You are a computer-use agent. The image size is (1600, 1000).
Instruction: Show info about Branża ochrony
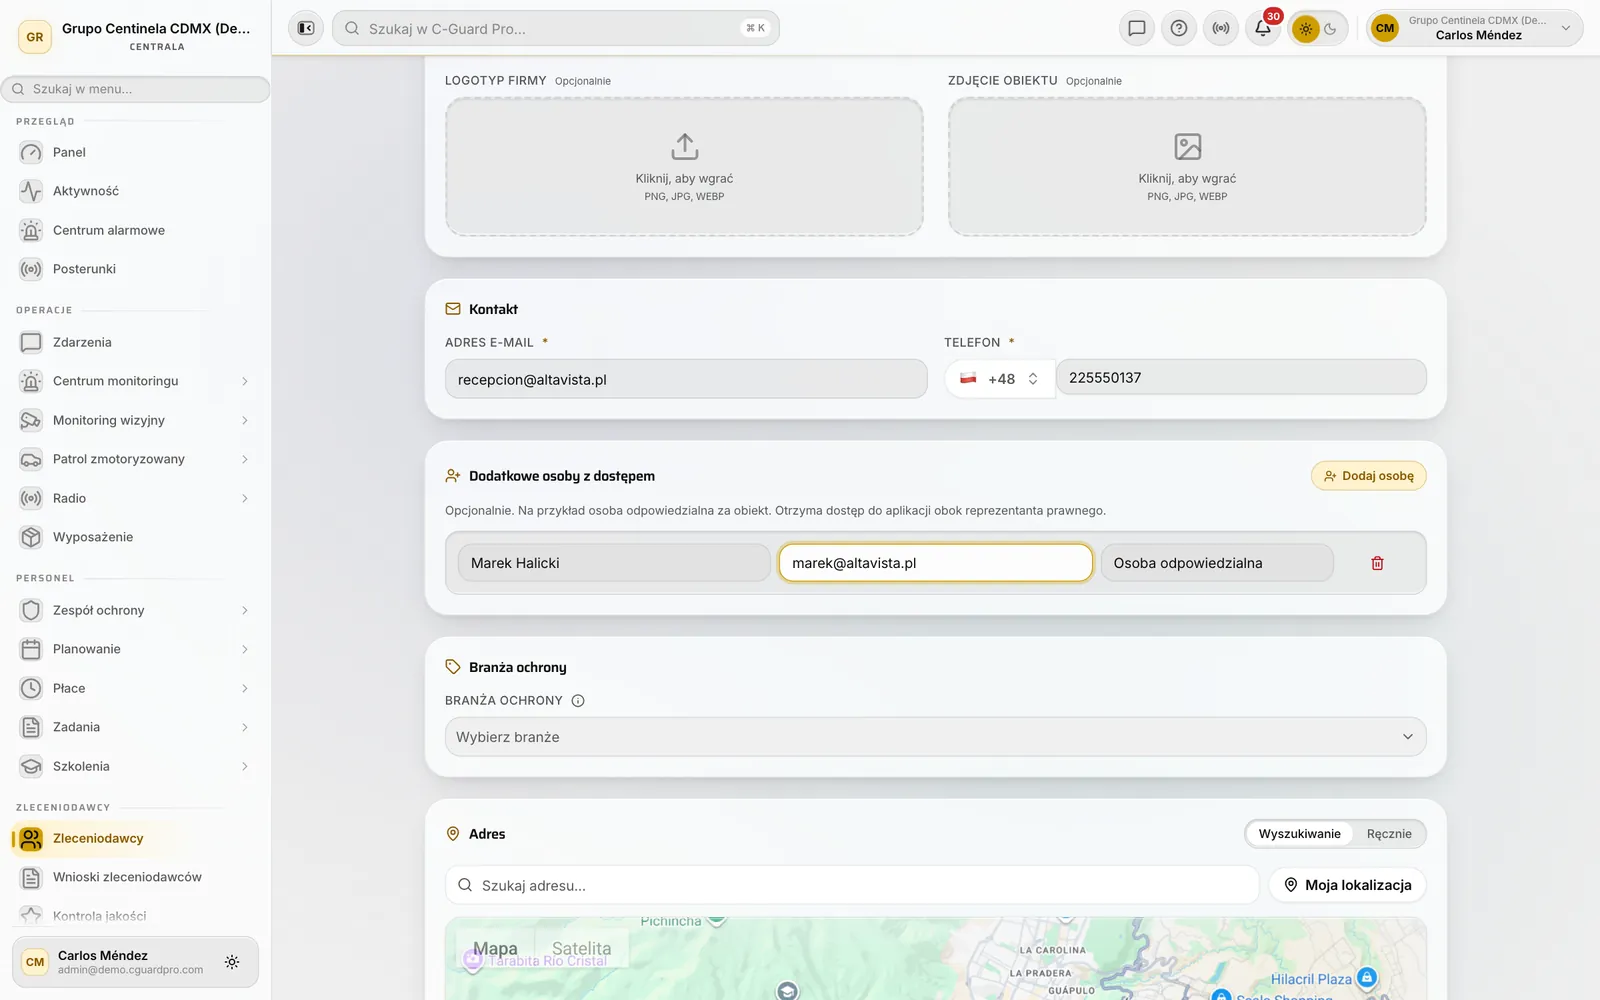[x=578, y=701]
